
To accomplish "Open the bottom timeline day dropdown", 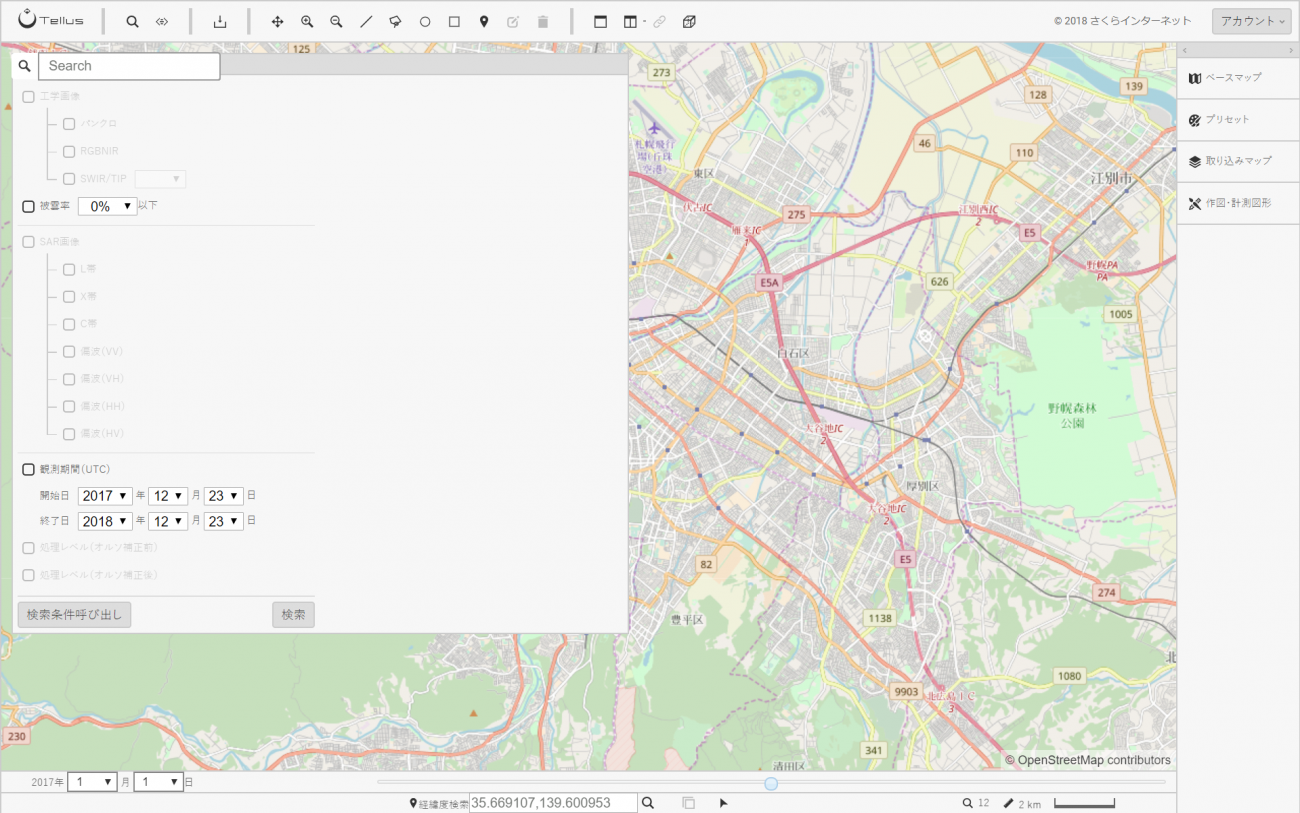I will tap(158, 782).
